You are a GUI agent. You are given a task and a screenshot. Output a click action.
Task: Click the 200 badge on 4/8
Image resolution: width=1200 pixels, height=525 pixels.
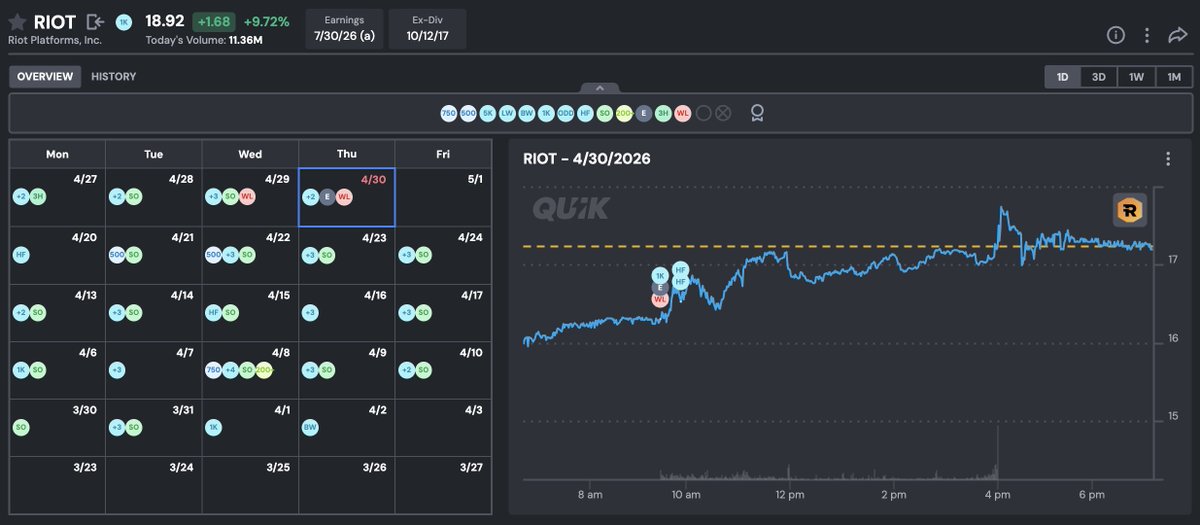264,371
